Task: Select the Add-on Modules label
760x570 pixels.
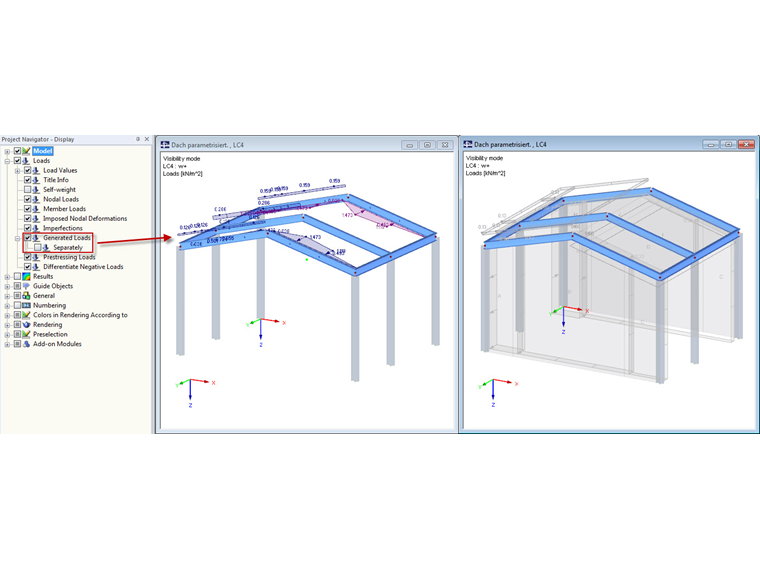Action: coord(57,344)
